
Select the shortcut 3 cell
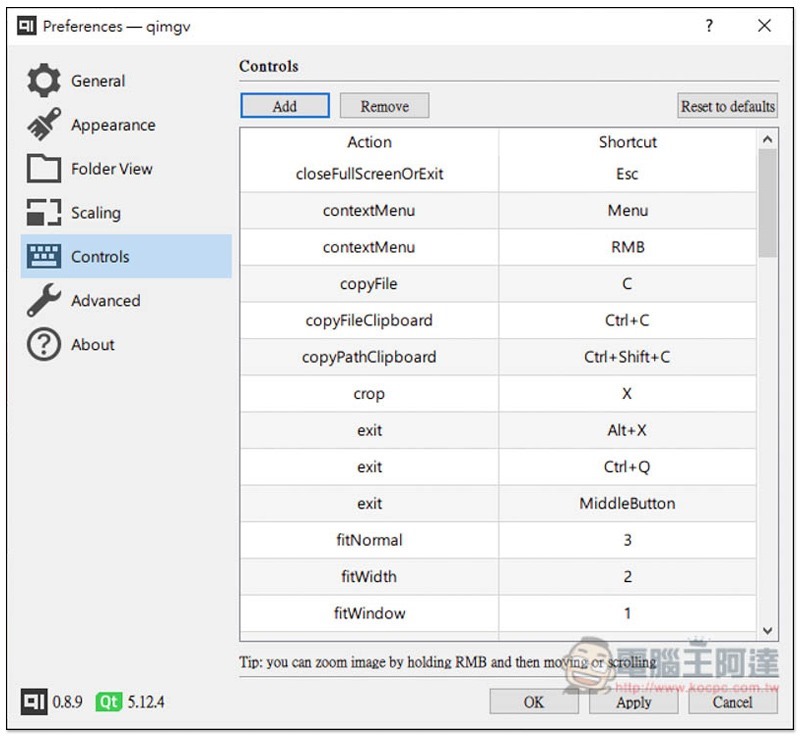pyautogui.click(x=628, y=540)
